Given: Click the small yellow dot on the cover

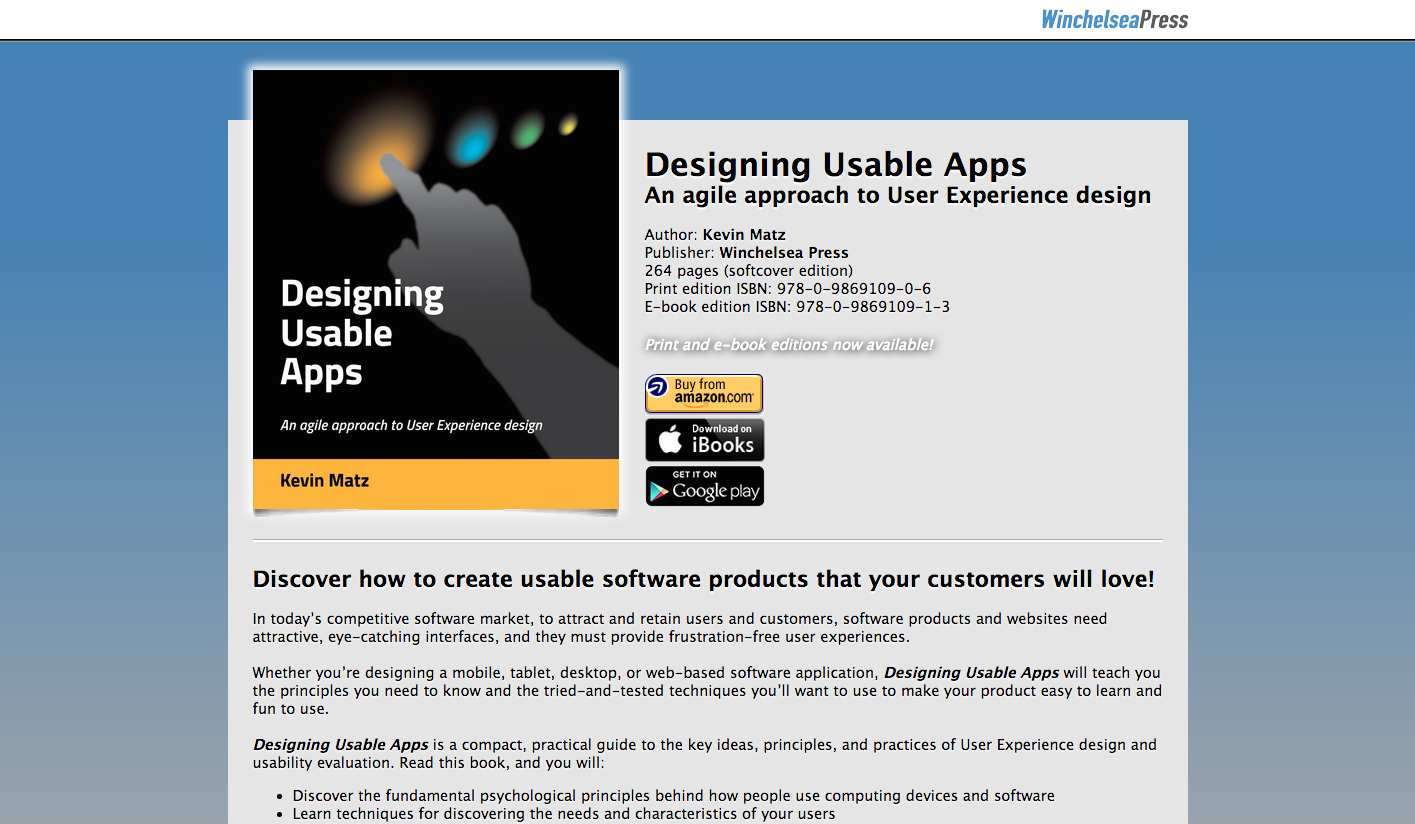Looking at the screenshot, I should tap(568, 125).
